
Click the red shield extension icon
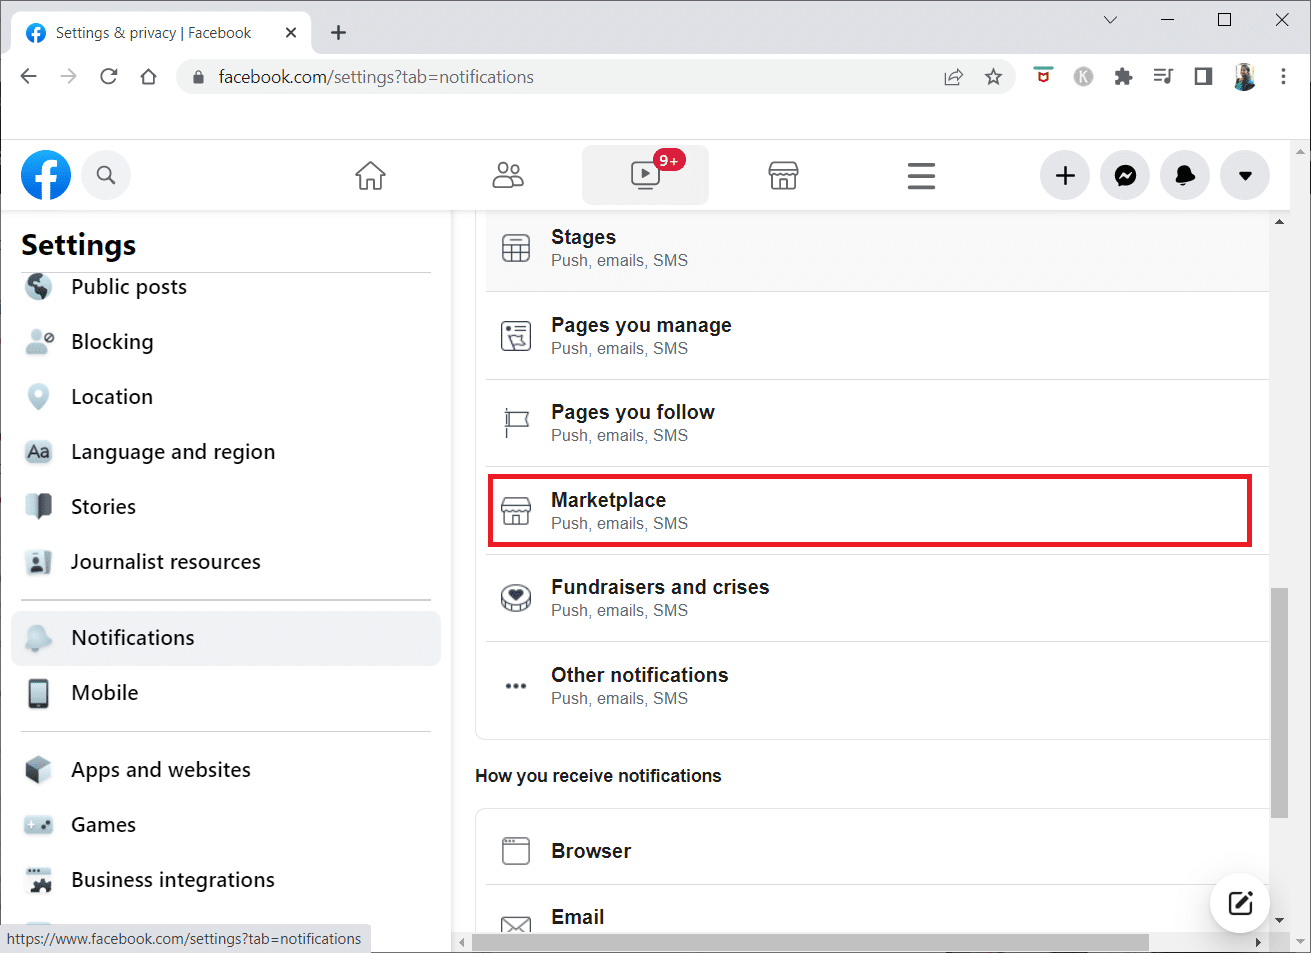click(x=1043, y=76)
